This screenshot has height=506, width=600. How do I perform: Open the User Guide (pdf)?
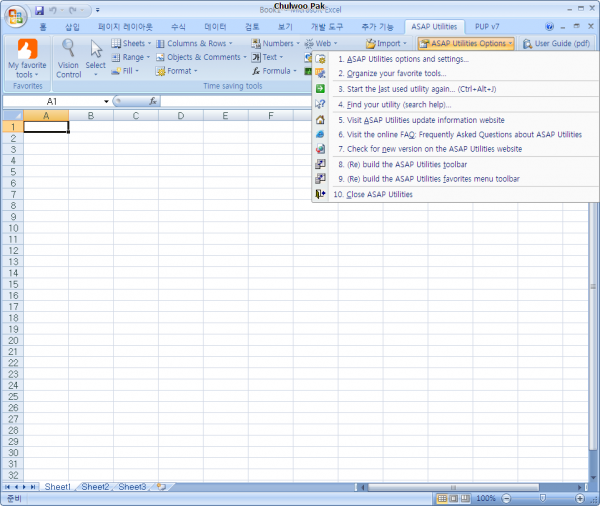557,43
